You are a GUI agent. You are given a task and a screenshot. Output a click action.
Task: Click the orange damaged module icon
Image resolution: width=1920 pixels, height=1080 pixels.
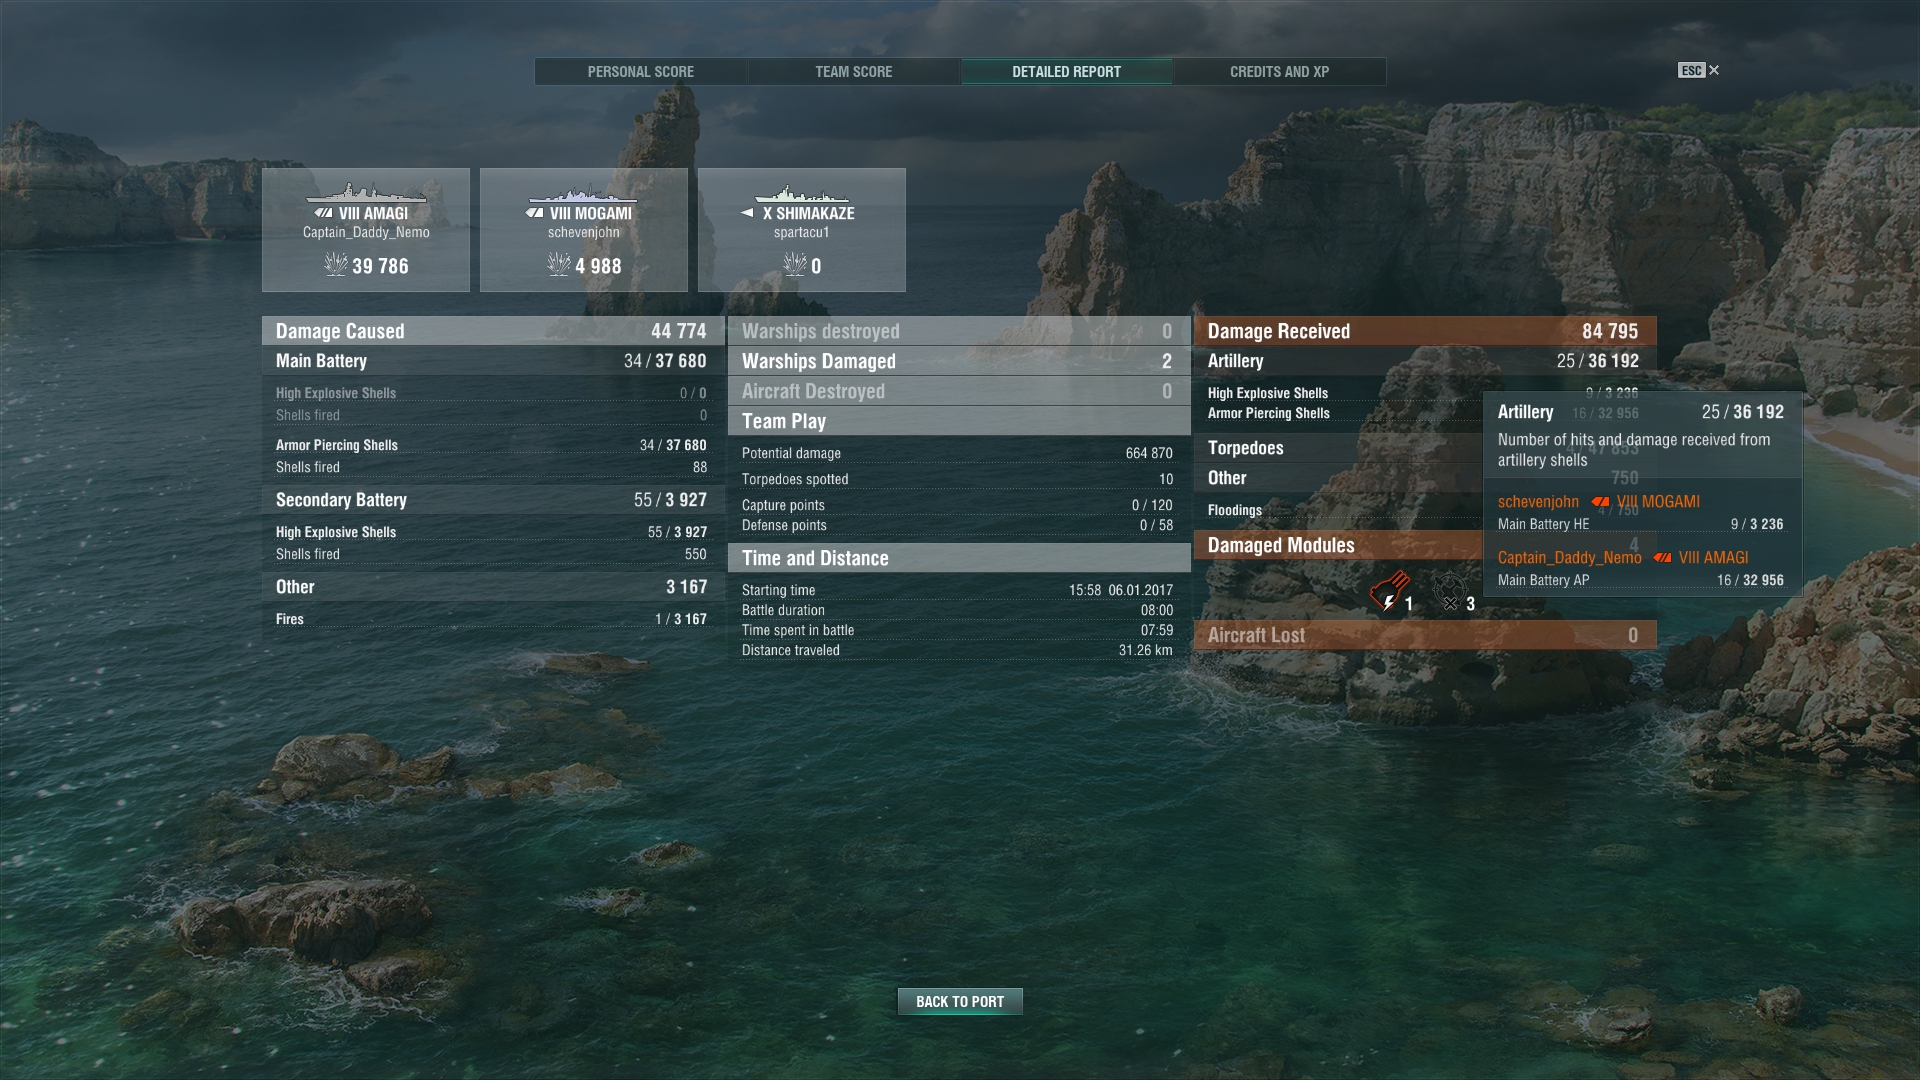(1389, 592)
